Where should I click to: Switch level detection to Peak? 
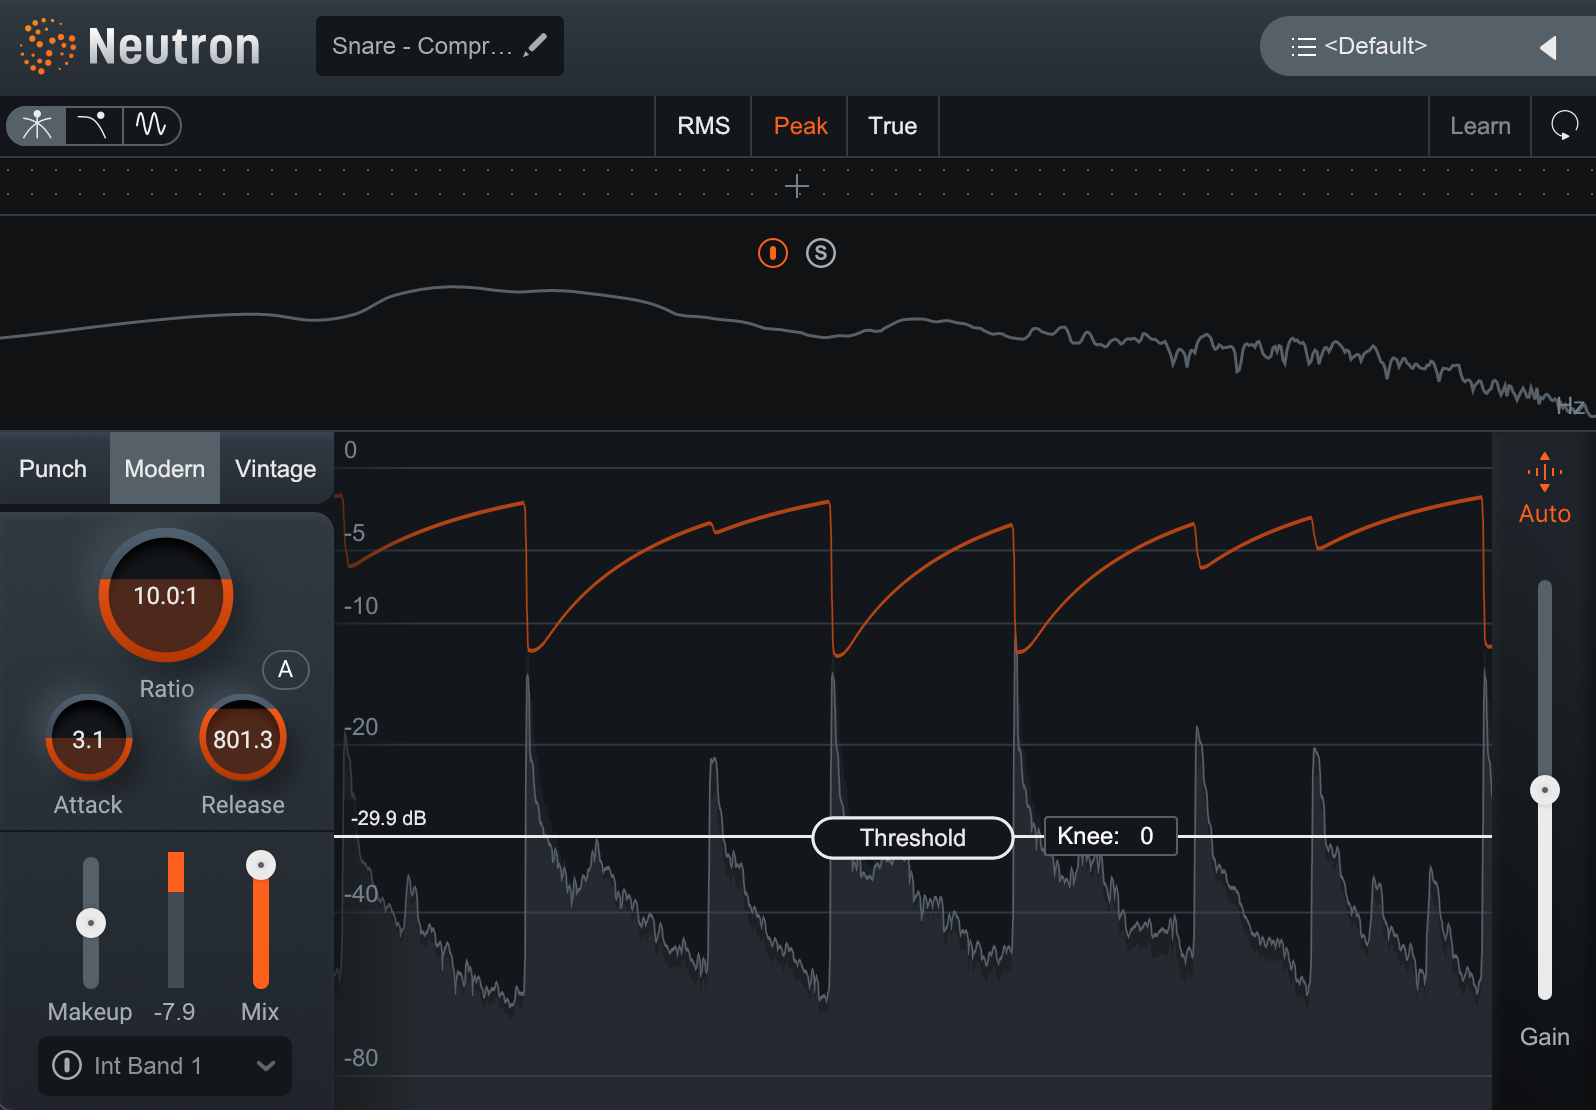pyautogui.click(x=800, y=126)
